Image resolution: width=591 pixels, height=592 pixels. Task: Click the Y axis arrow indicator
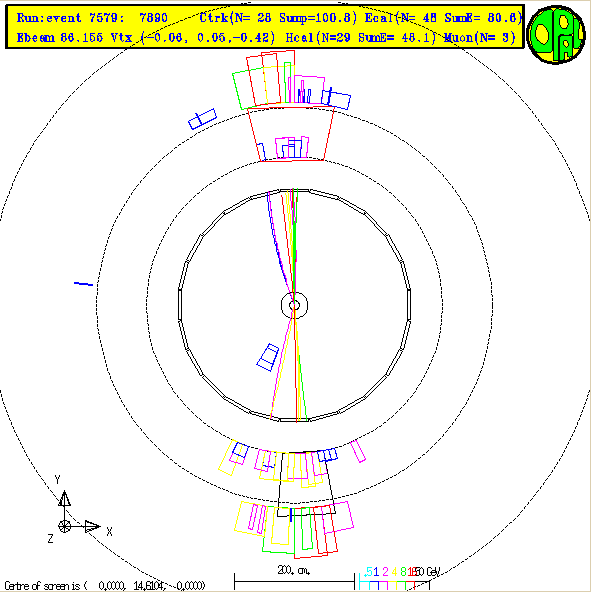point(64,498)
